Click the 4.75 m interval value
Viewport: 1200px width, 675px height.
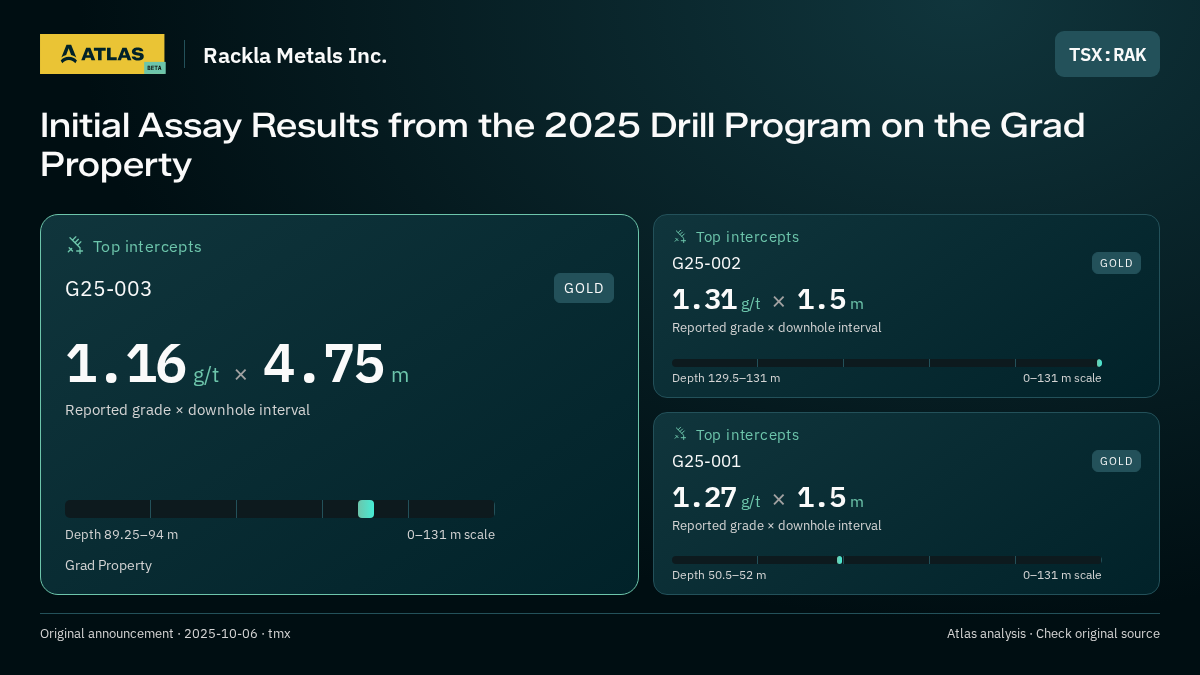coord(336,363)
